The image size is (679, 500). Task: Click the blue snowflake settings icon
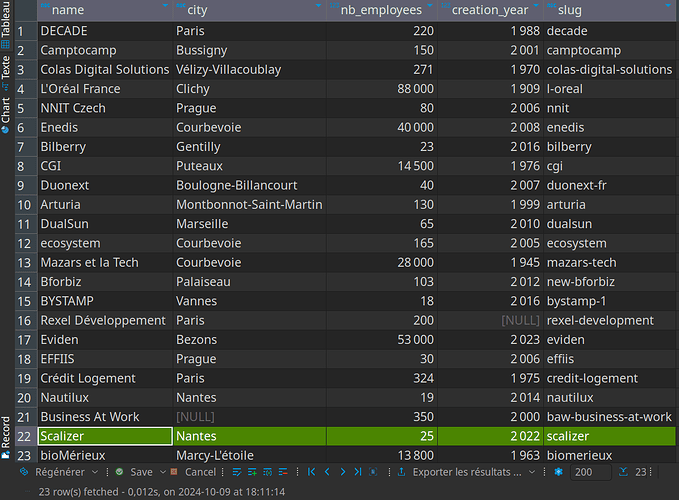[x=559, y=472]
